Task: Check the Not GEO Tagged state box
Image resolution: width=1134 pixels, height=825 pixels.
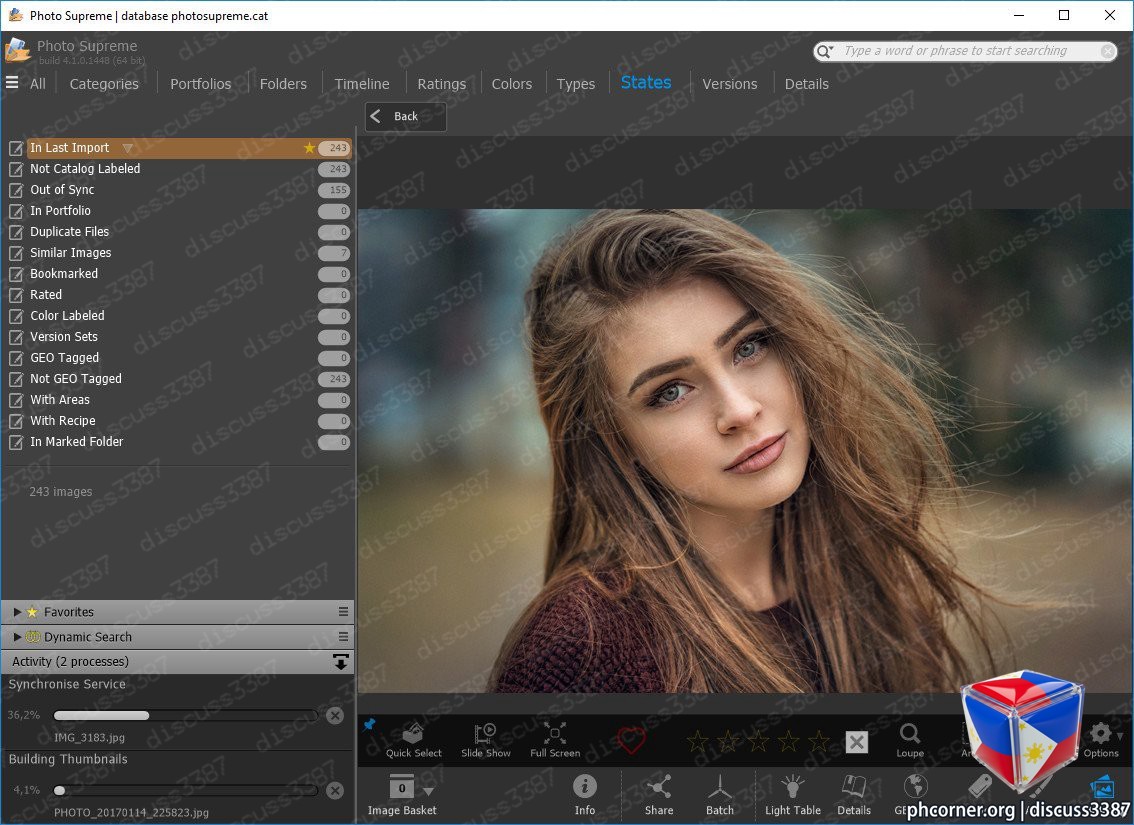Action: pos(16,380)
